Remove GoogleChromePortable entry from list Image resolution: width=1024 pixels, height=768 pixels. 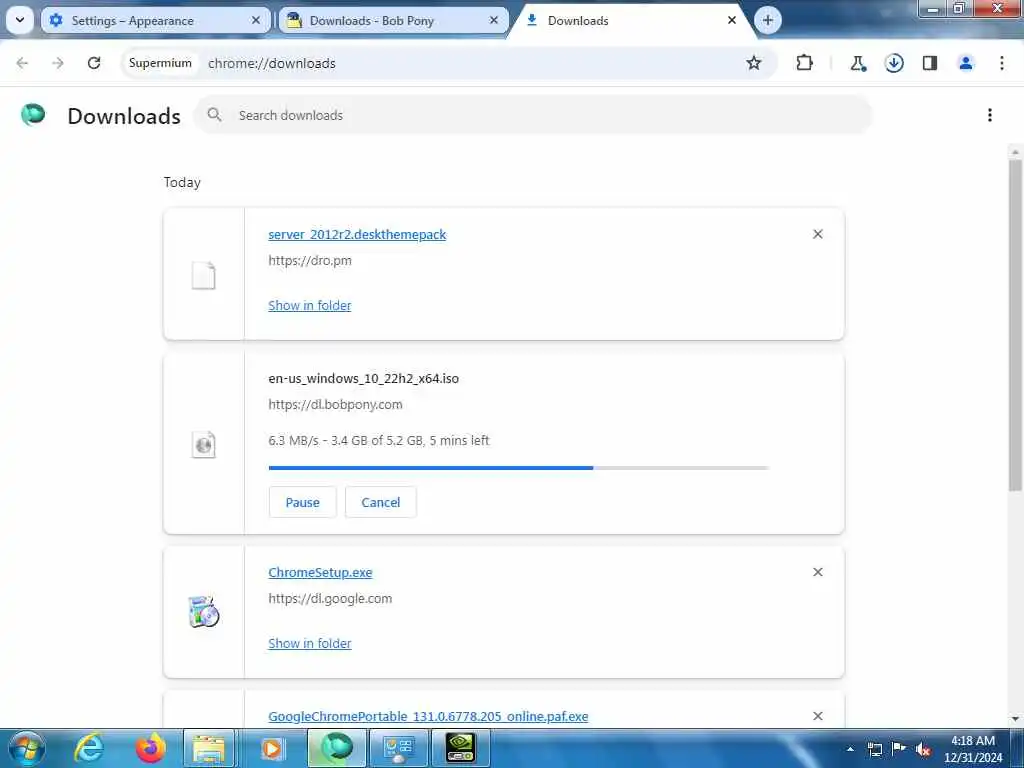click(818, 716)
